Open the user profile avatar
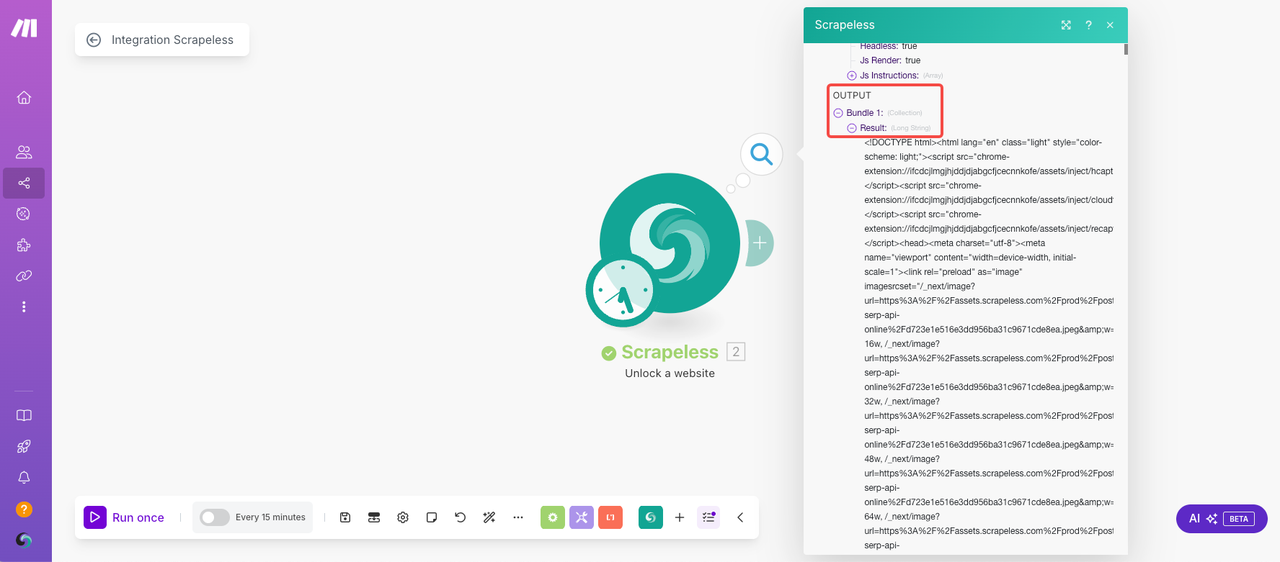Image resolution: width=1280 pixels, height=562 pixels. tap(24, 540)
